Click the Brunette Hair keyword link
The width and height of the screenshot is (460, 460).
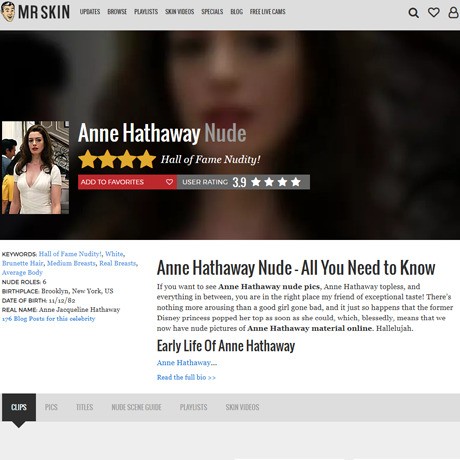coord(23,263)
